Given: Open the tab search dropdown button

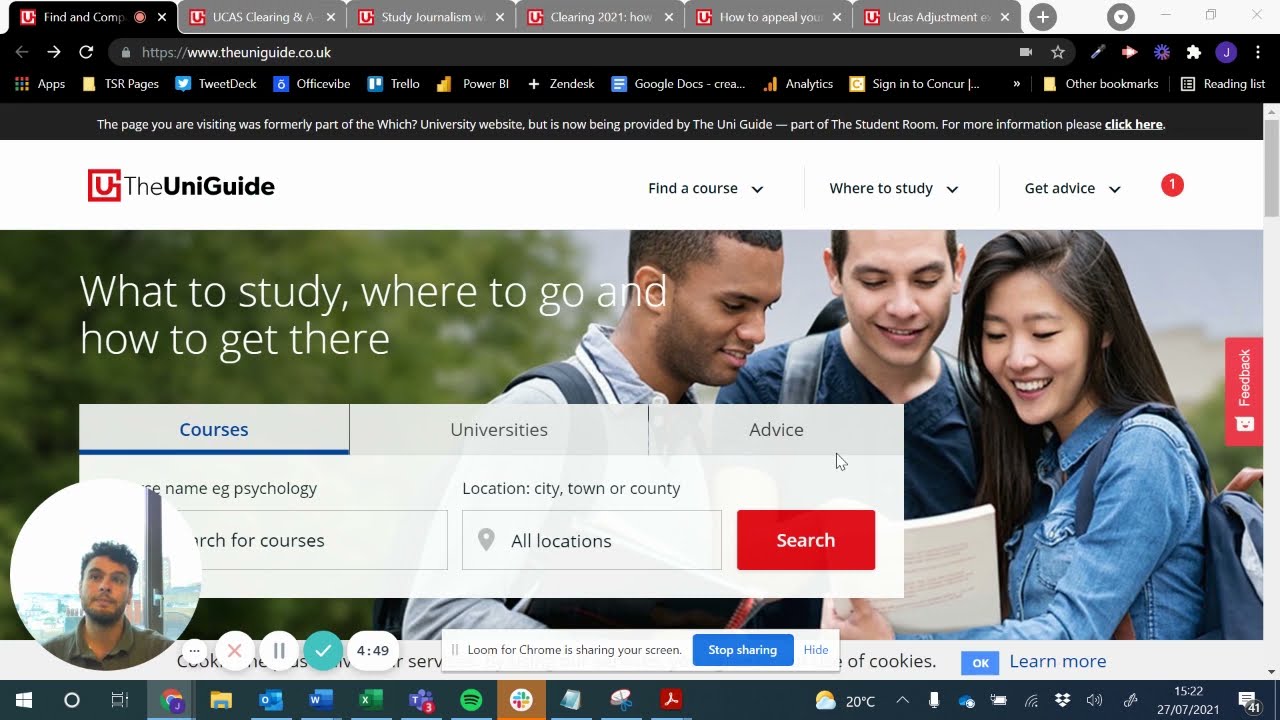Looking at the screenshot, I should [1121, 17].
